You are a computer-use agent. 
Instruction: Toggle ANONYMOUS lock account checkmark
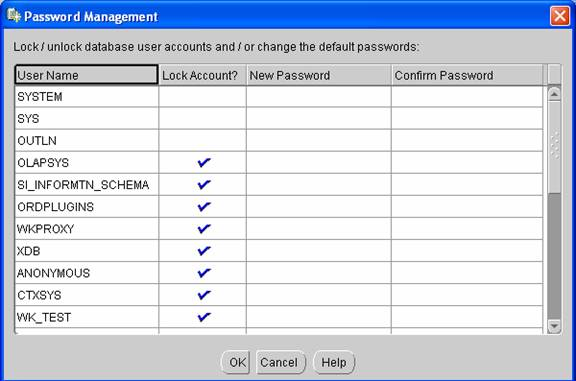coord(204,273)
